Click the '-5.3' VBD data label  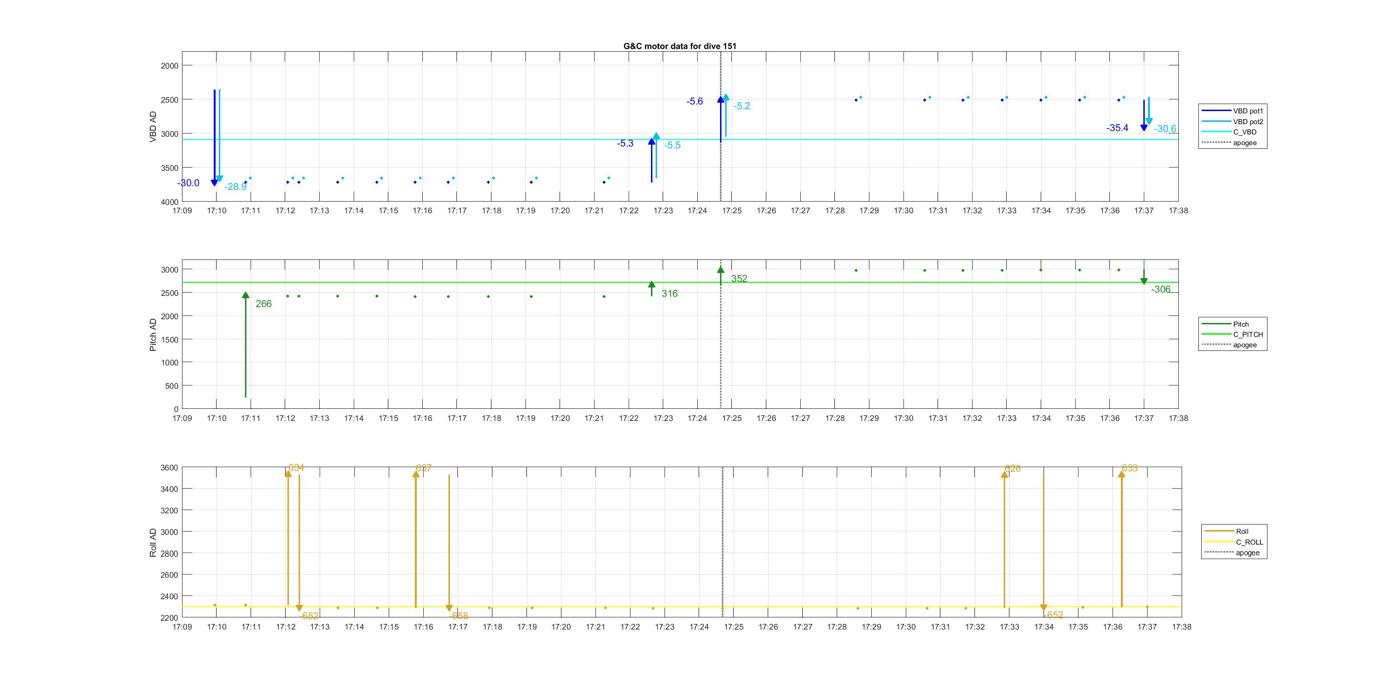(x=625, y=144)
